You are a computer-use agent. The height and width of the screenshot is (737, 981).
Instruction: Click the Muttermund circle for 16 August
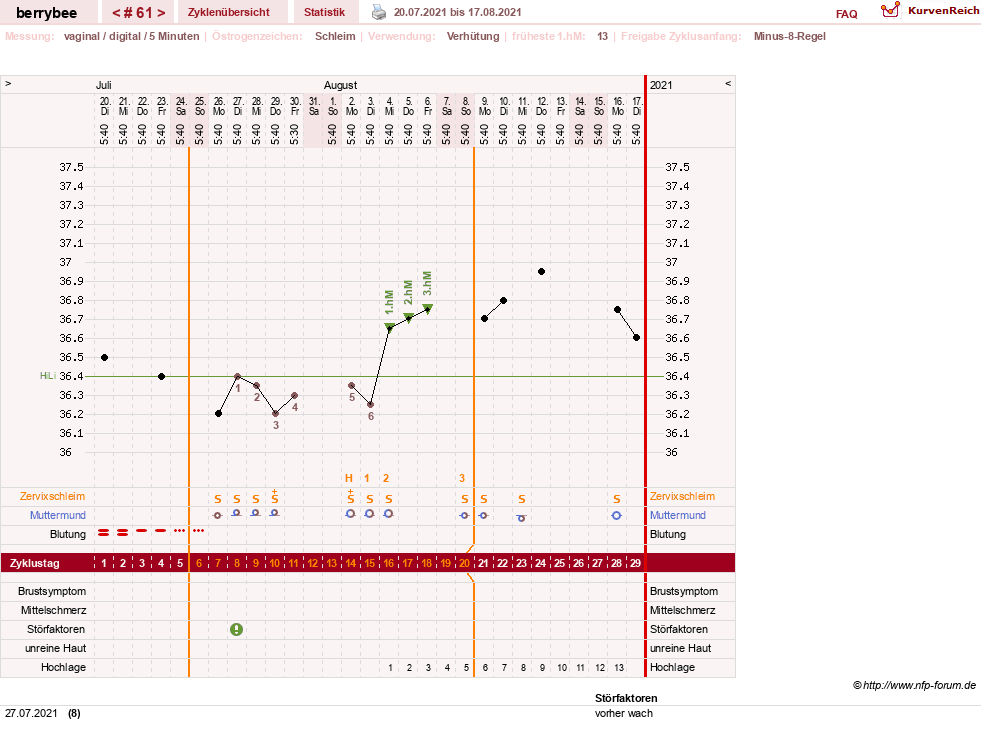coord(616,516)
